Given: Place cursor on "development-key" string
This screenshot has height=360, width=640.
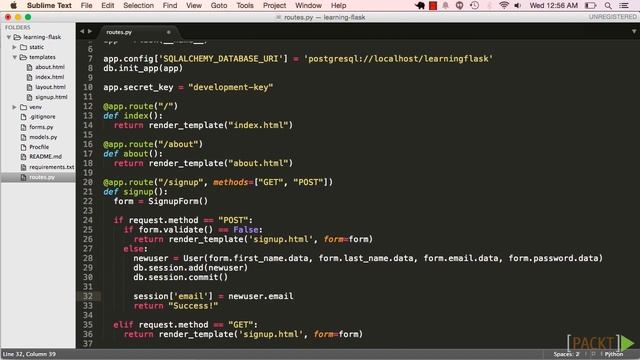Looking at the screenshot, I should (231, 87).
